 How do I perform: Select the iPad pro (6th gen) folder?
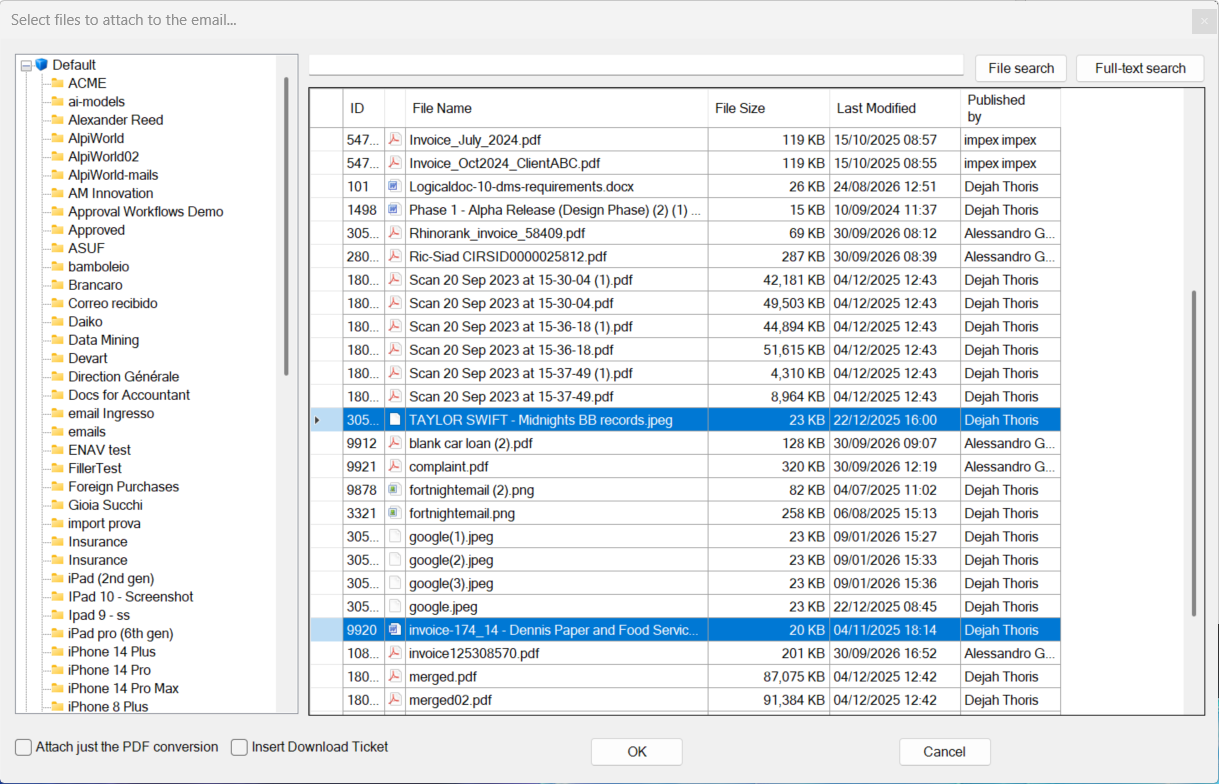[120, 633]
